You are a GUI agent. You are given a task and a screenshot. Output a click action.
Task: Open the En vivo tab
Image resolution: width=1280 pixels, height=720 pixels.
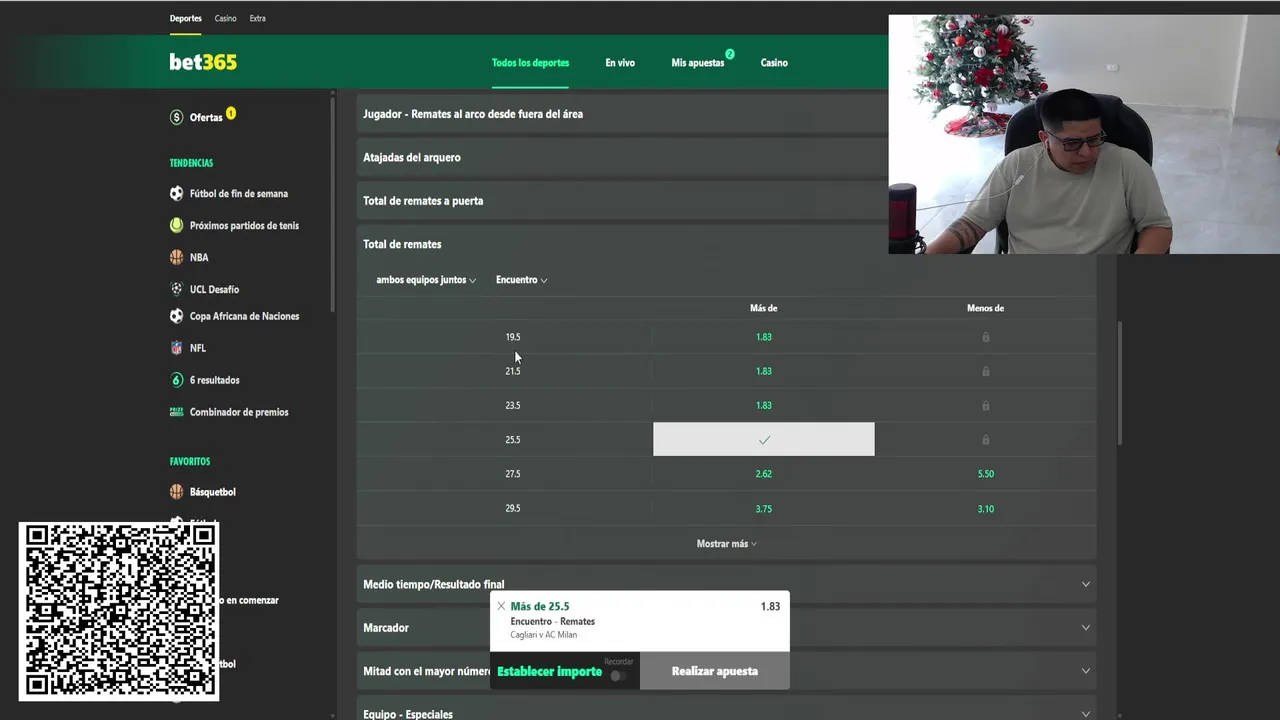[x=620, y=63]
